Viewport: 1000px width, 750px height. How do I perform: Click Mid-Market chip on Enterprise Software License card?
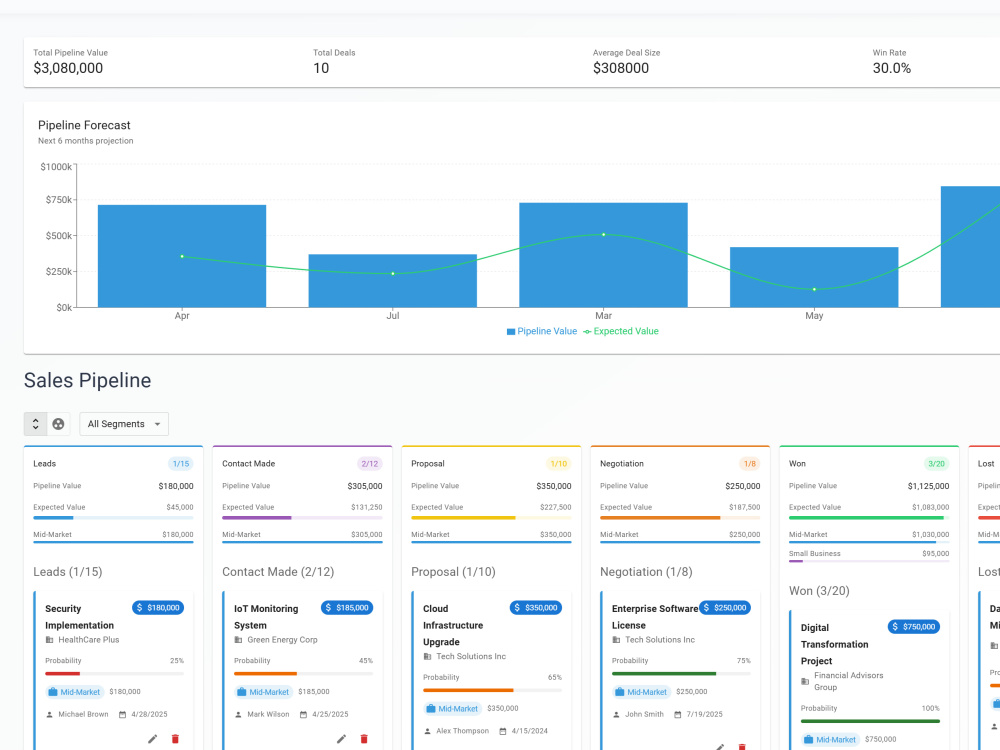pos(642,692)
